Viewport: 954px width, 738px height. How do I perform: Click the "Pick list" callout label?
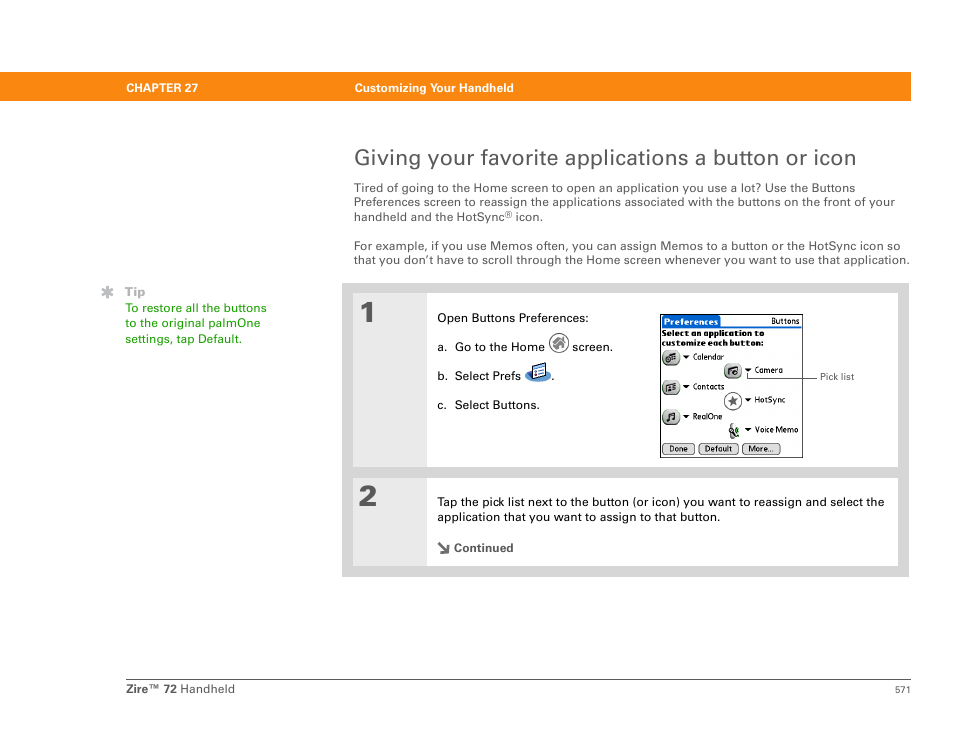837,377
